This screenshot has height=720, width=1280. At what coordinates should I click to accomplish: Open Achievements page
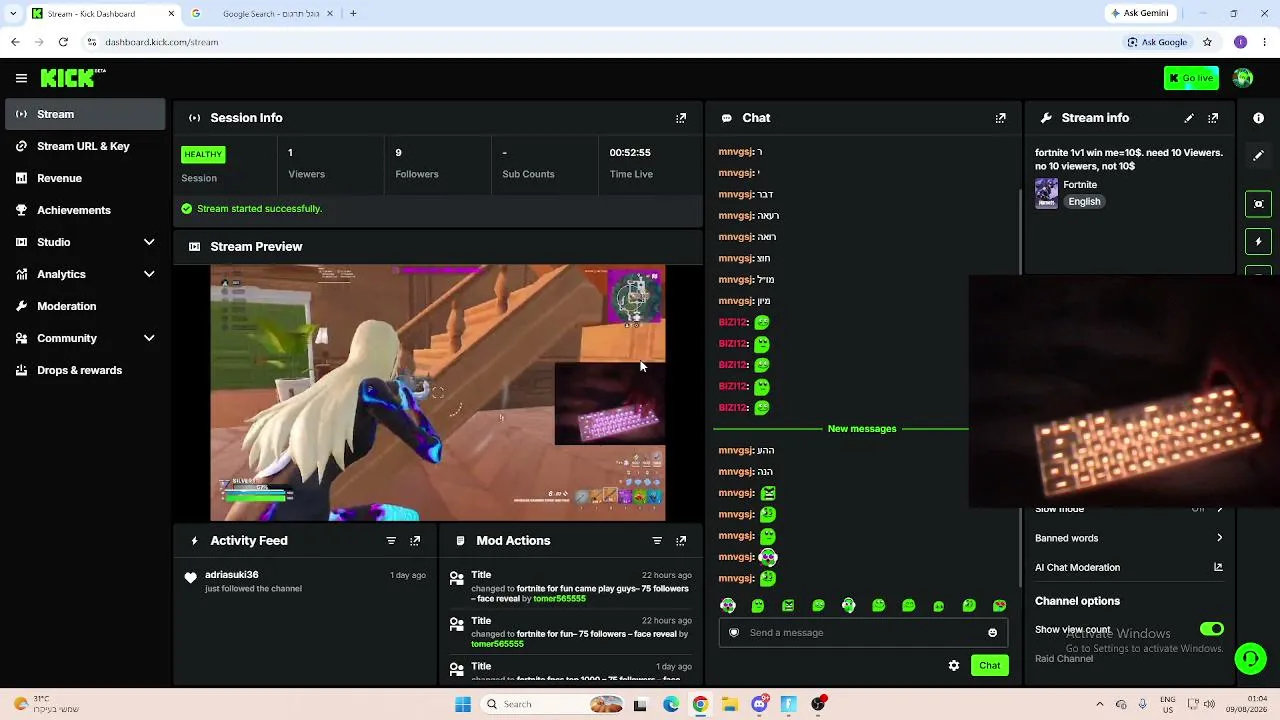pyautogui.click(x=85, y=210)
